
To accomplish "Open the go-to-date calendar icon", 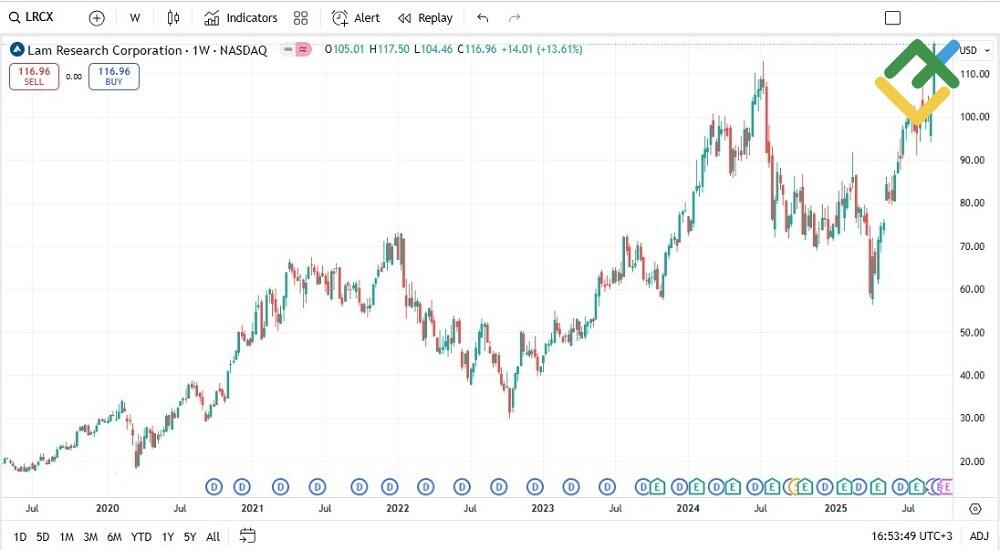I will point(247,536).
